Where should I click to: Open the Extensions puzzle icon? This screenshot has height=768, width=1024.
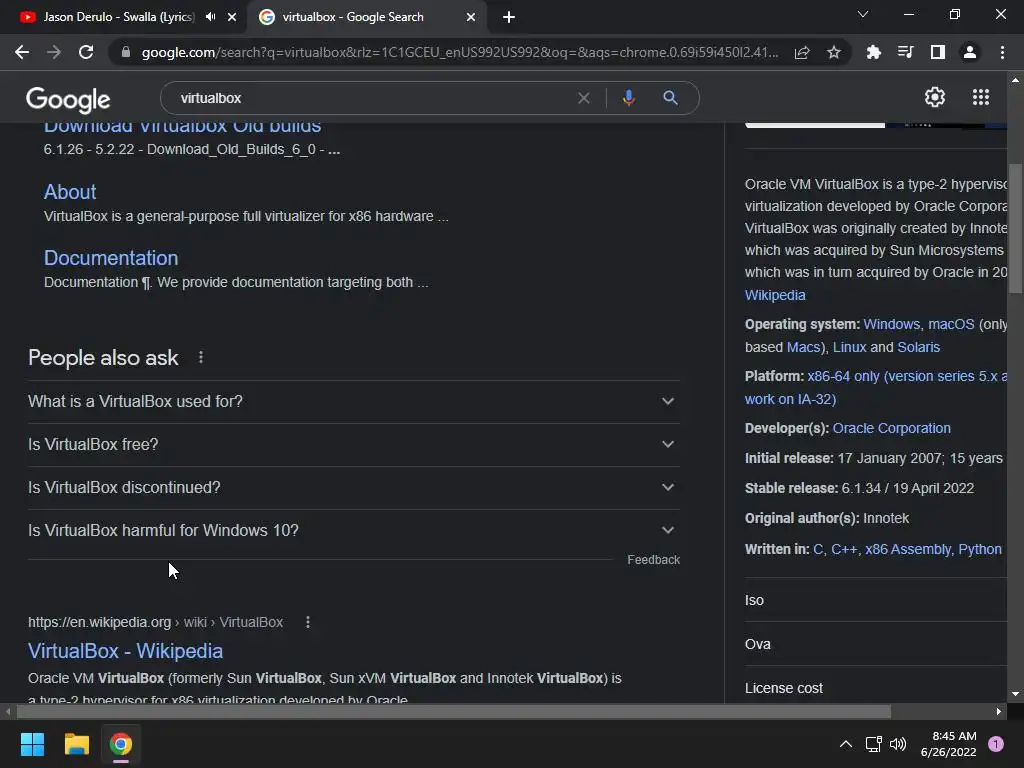873,52
